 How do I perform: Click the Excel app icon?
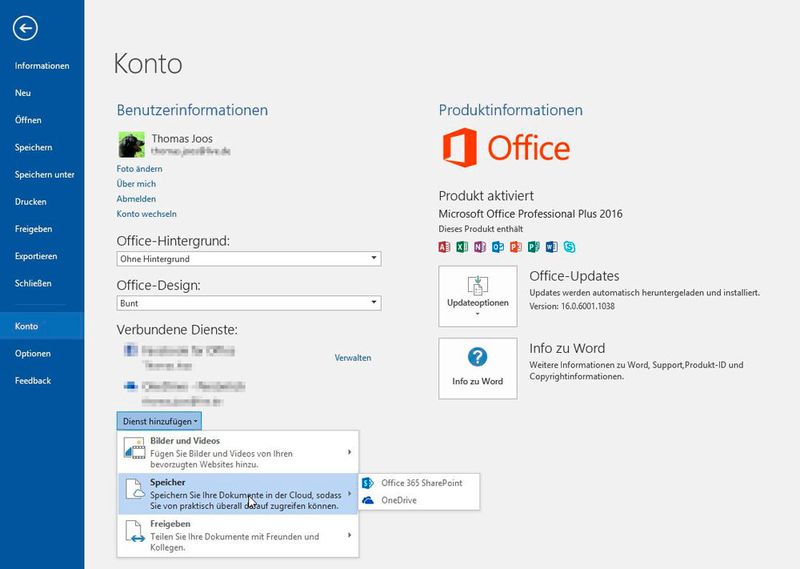462,247
